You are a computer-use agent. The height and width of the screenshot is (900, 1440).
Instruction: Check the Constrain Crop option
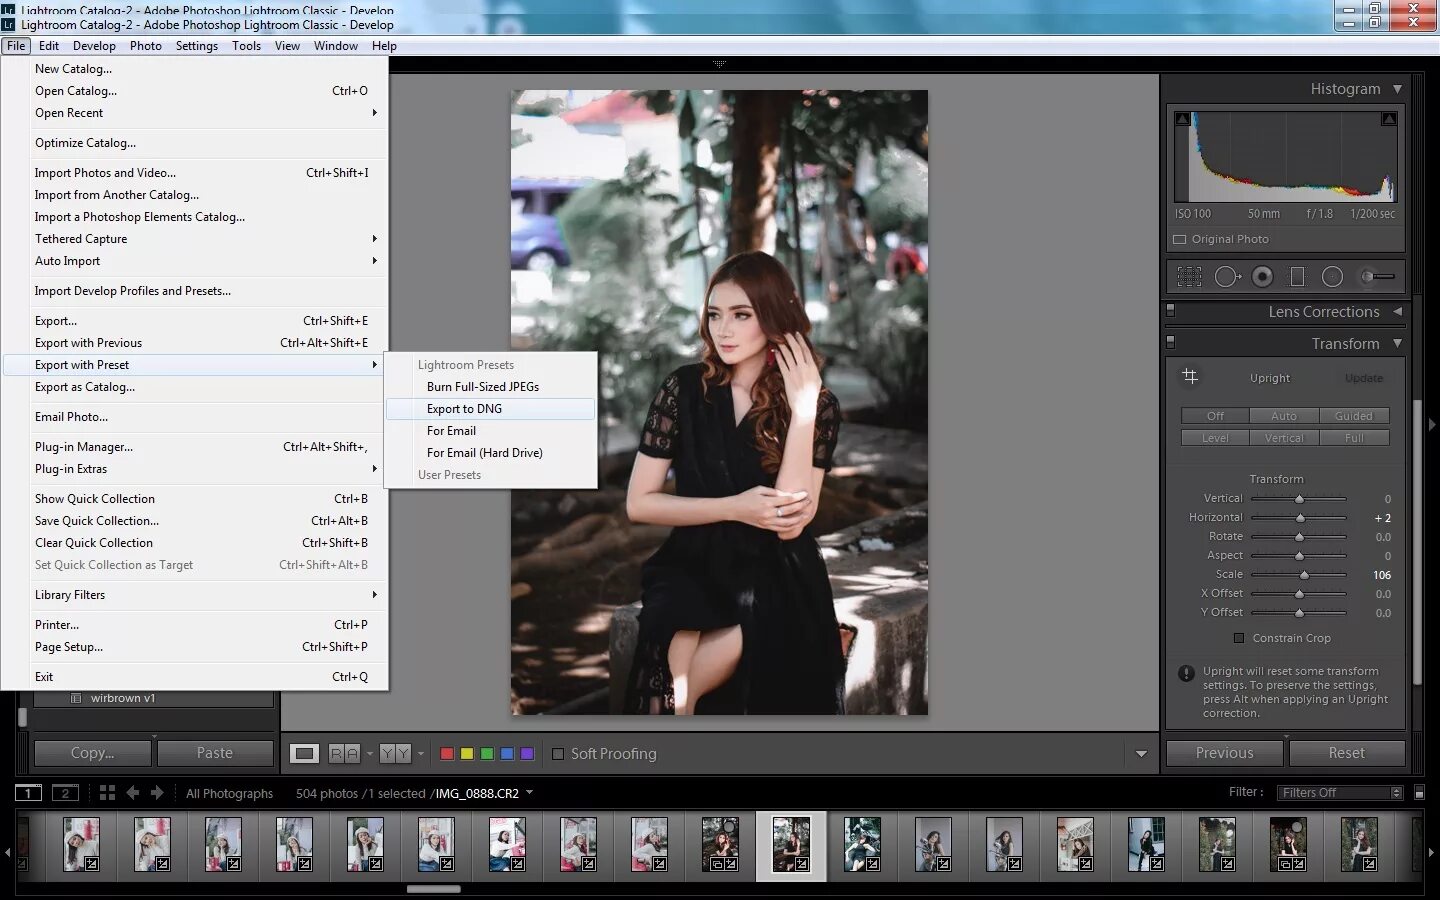tap(1239, 638)
